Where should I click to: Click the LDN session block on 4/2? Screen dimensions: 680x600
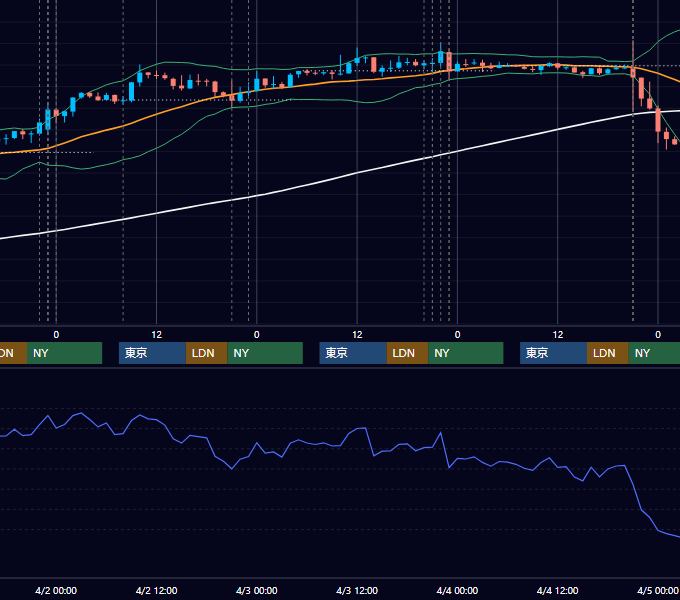(x=206, y=353)
